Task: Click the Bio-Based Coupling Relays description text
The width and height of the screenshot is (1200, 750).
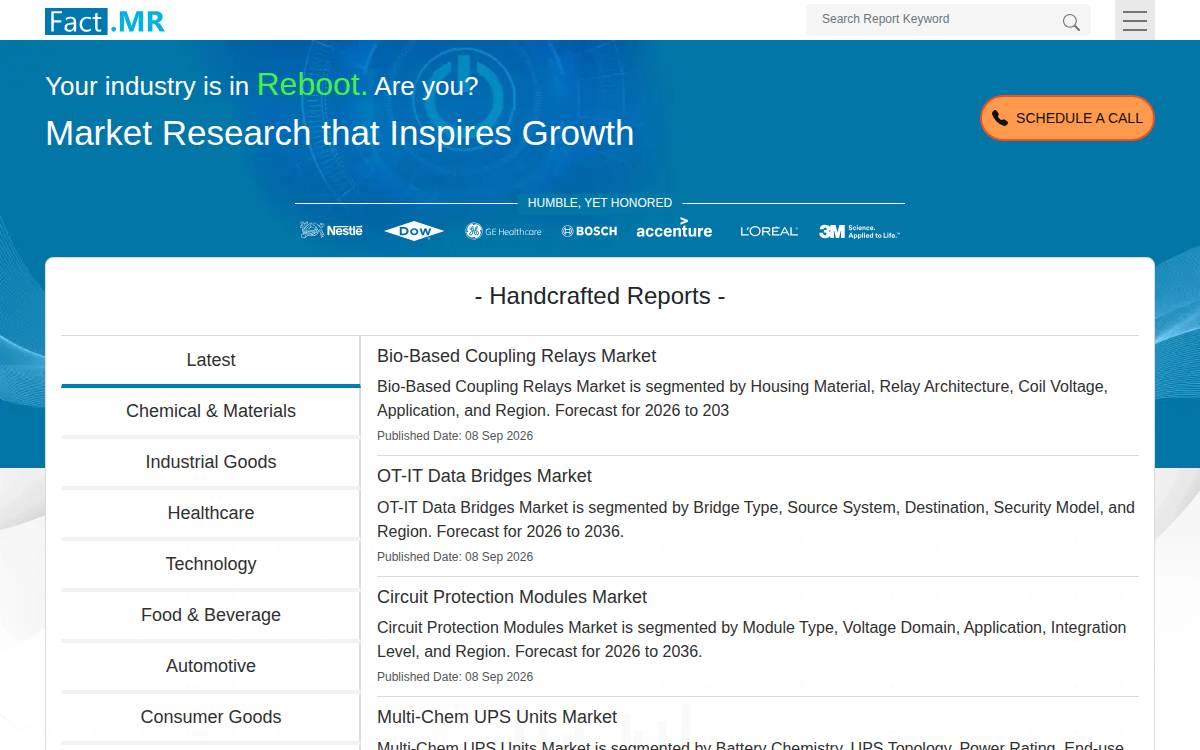Action: [742, 398]
